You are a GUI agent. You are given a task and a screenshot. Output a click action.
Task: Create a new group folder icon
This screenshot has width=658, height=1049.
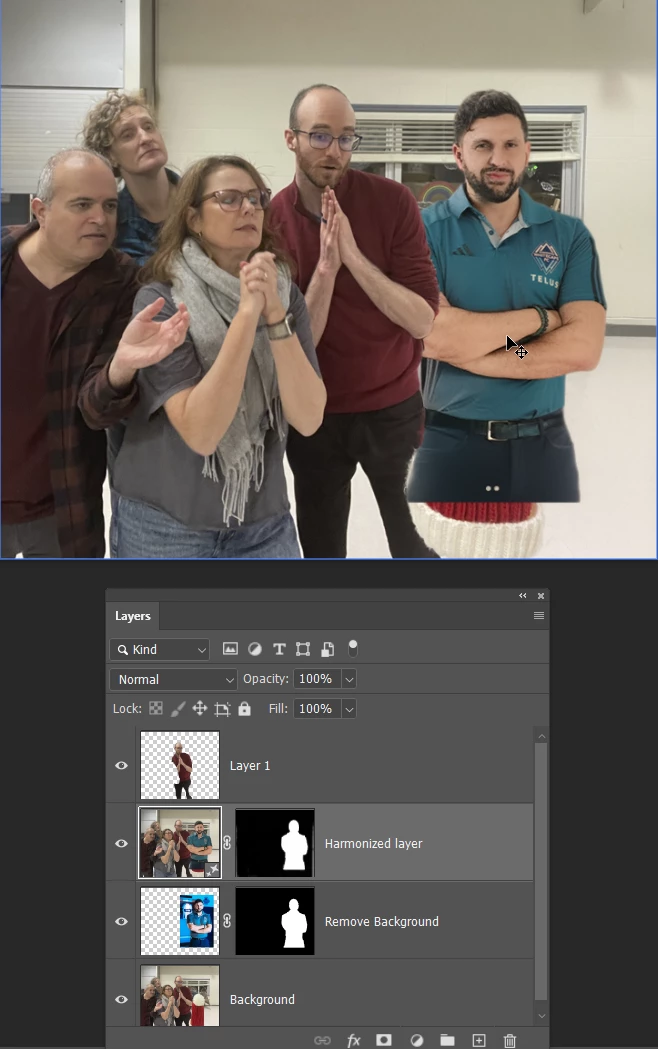pos(447,1040)
